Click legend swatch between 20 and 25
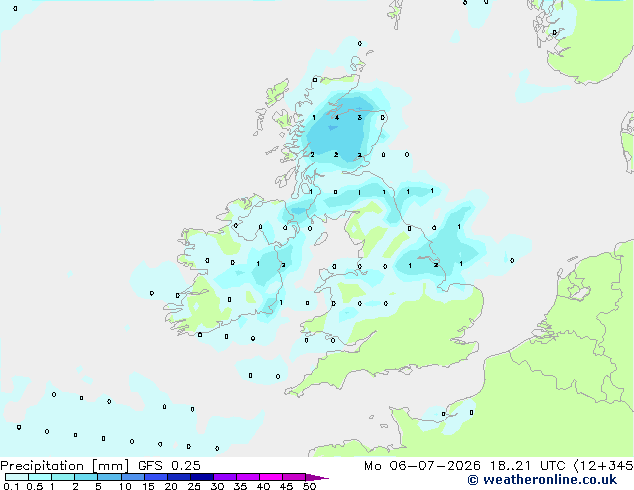The width and height of the screenshot is (634, 490). pos(179,477)
